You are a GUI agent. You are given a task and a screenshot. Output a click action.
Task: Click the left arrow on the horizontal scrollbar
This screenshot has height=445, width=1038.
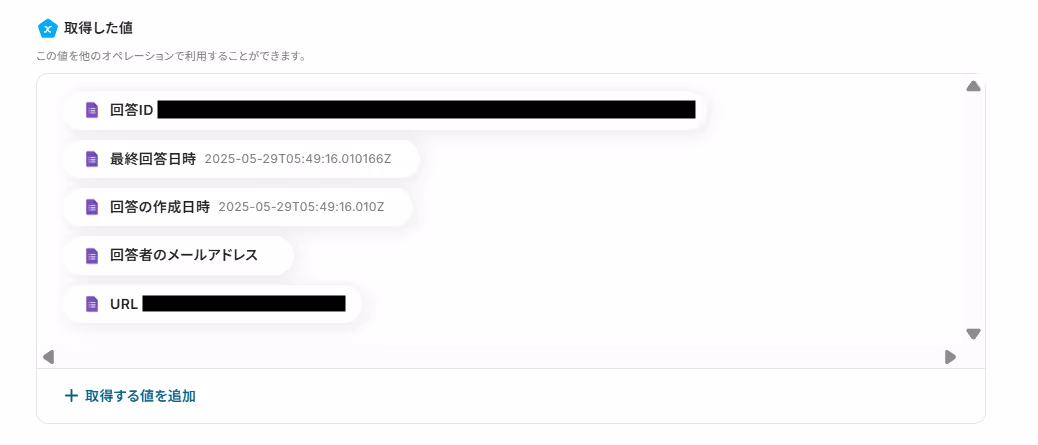coord(48,358)
